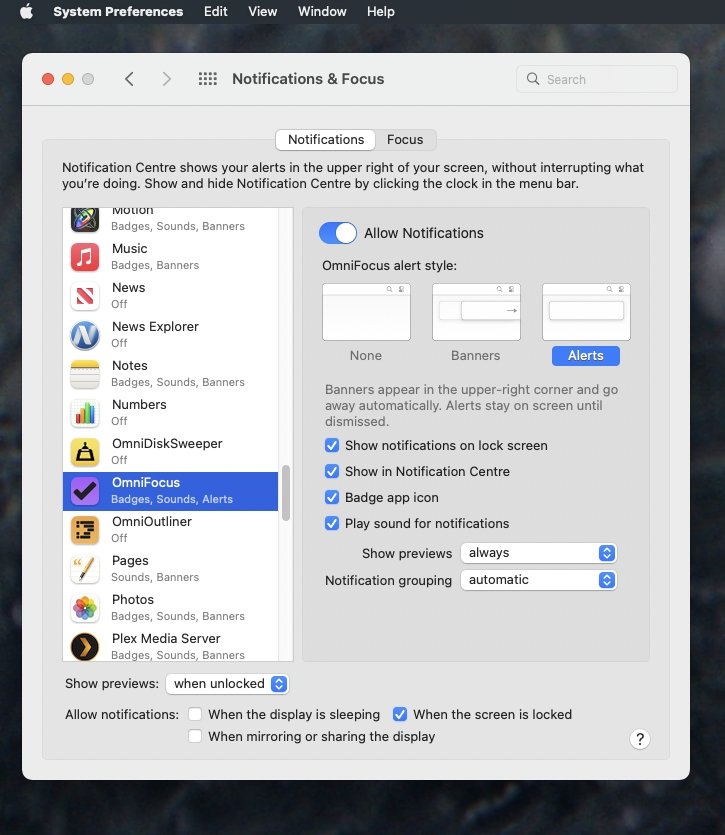Choose the Banners alert style thumbnail
This screenshot has width=725, height=835.
coord(476,312)
